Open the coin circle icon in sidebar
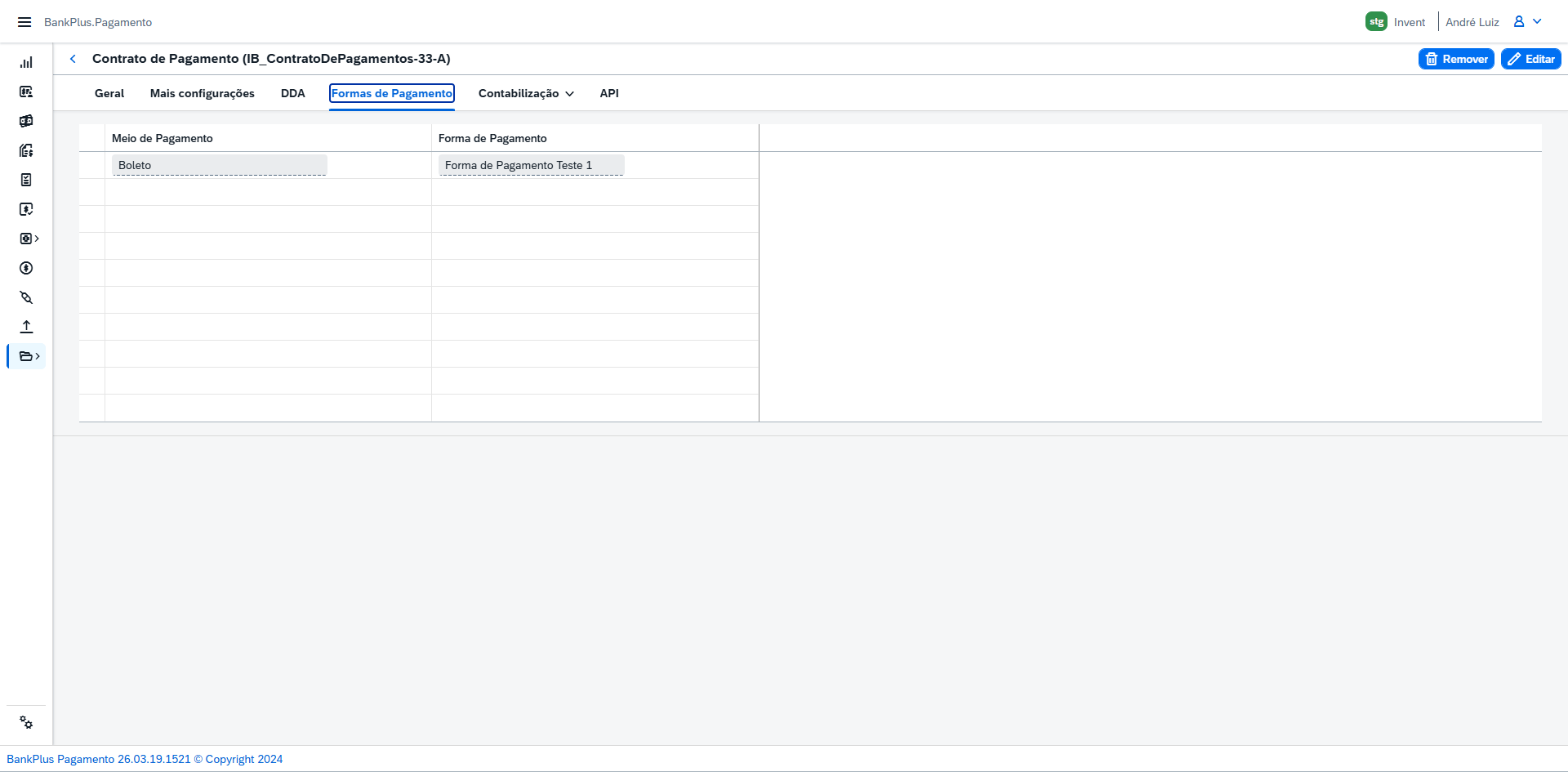The image size is (1568, 772). [x=26, y=268]
